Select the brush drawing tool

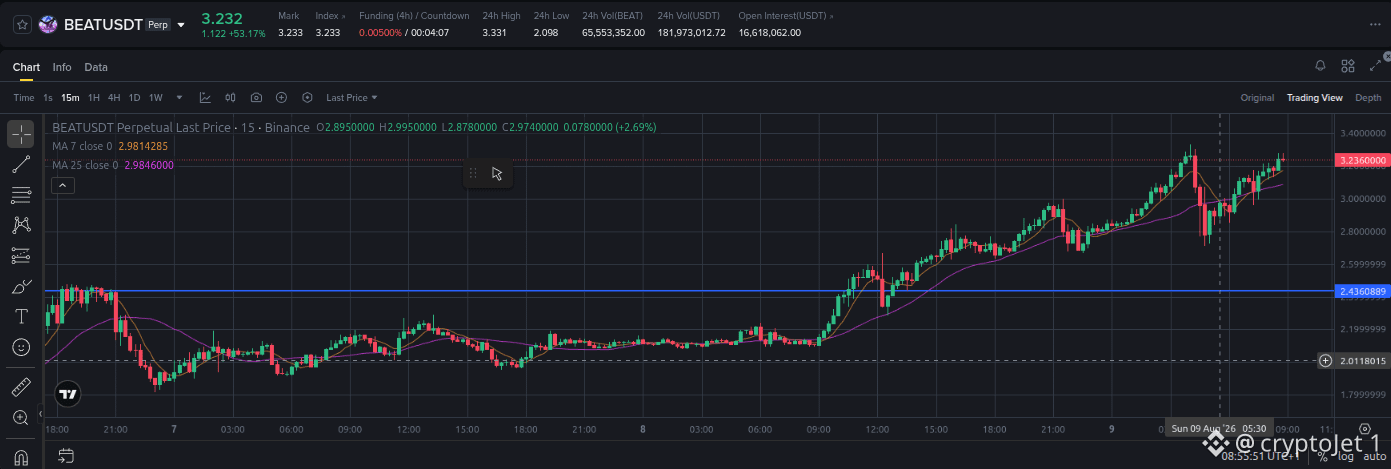pos(21,286)
